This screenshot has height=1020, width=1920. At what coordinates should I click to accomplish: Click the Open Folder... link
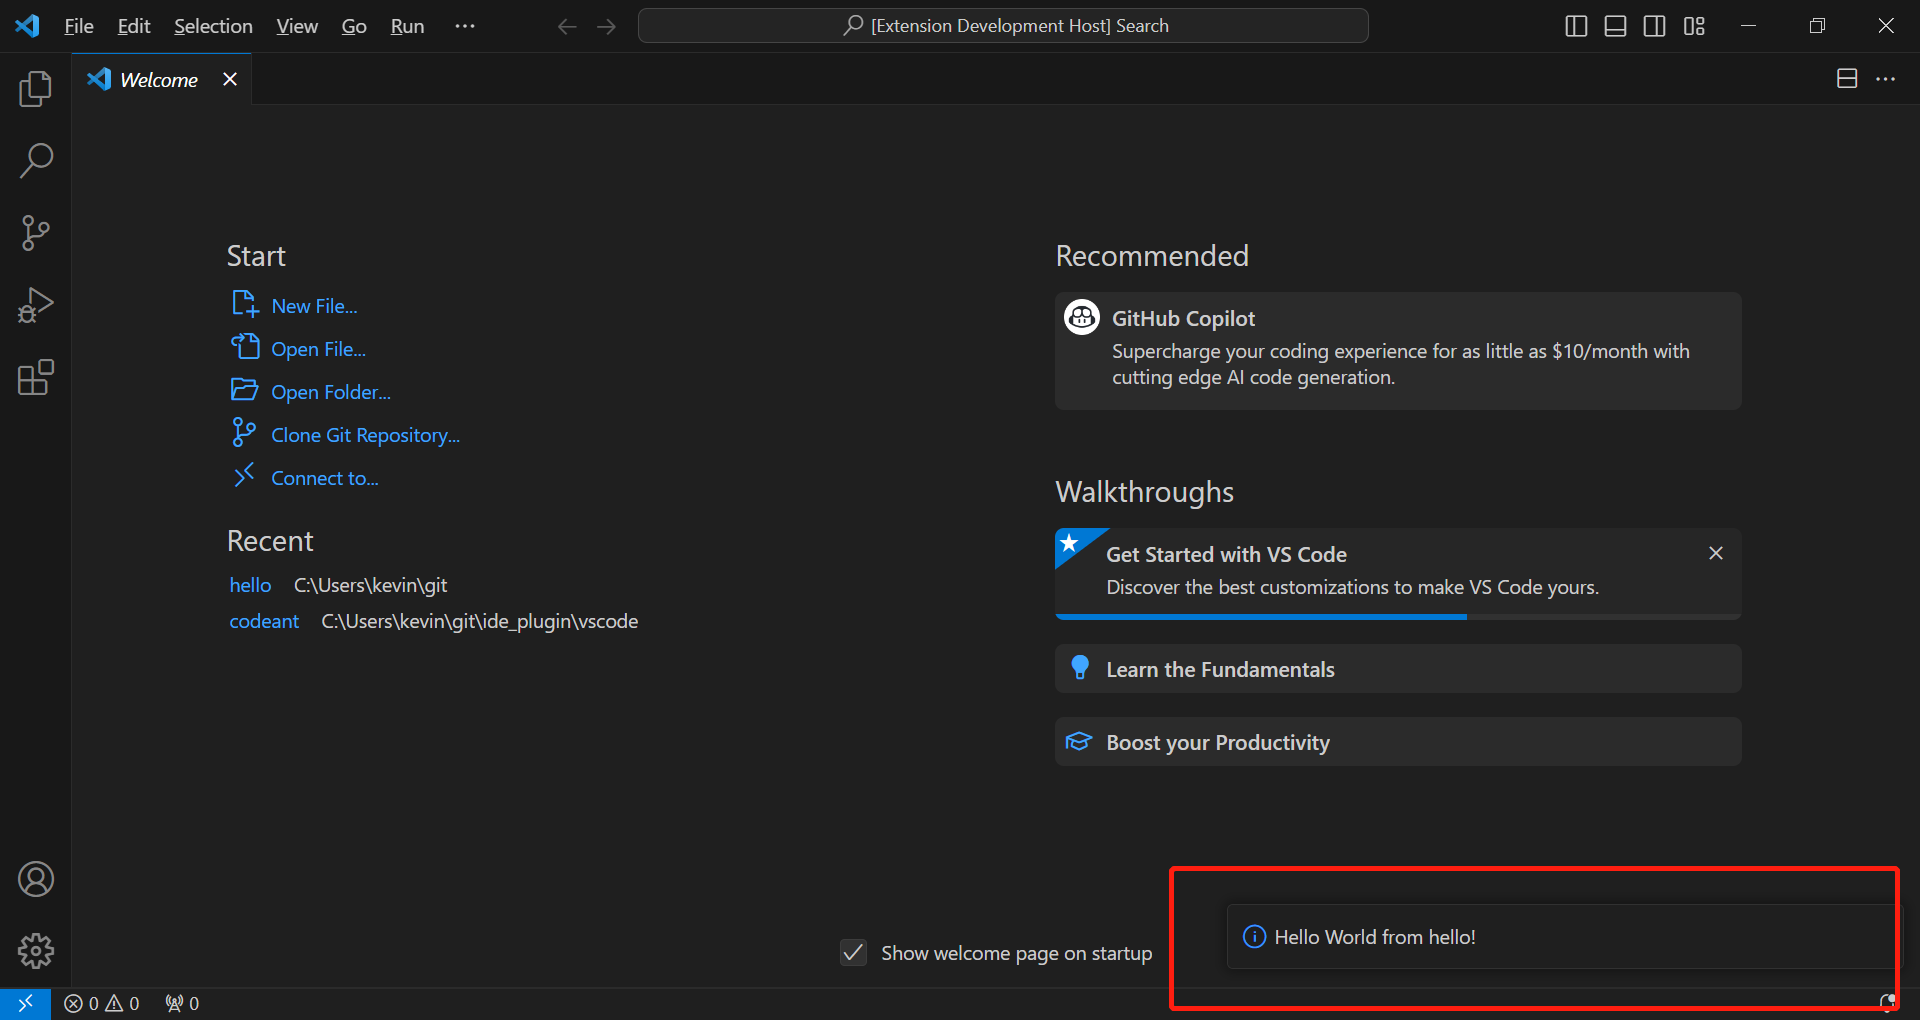pyautogui.click(x=311, y=391)
